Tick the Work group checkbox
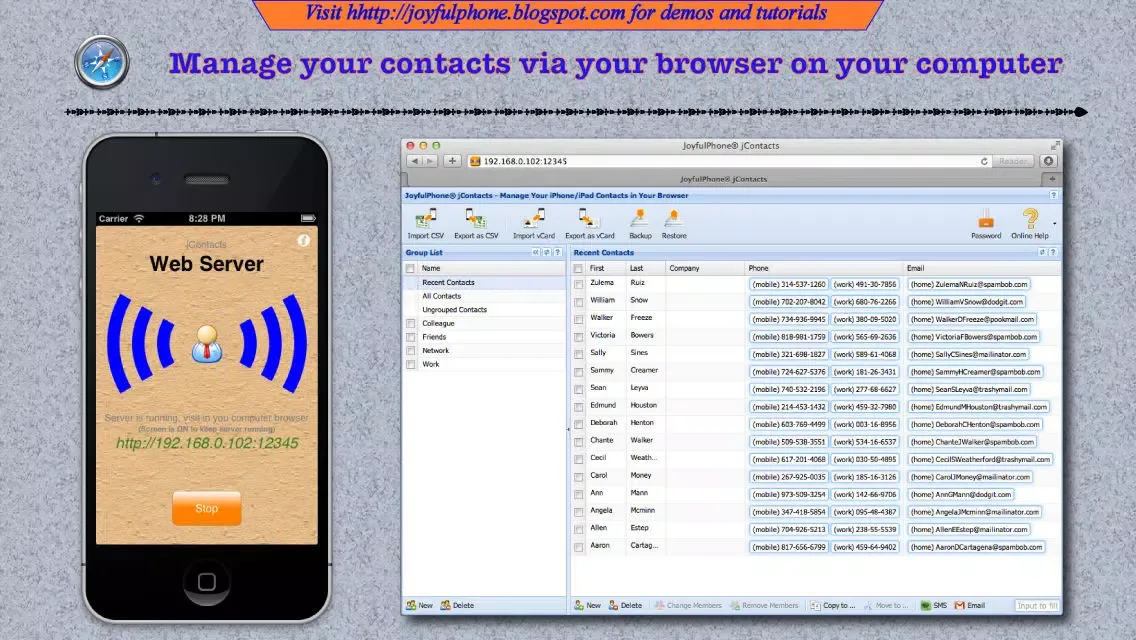This screenshot has width=1136, height=640. 411,365
